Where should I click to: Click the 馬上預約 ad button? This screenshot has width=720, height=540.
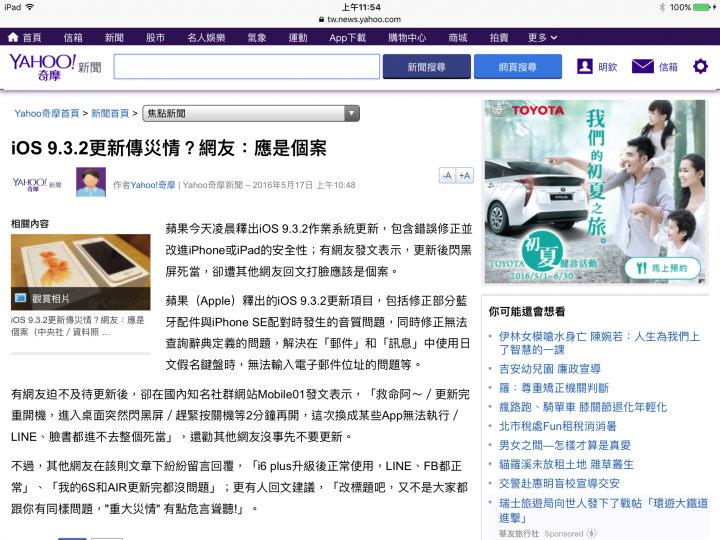(x=663, y=268)
